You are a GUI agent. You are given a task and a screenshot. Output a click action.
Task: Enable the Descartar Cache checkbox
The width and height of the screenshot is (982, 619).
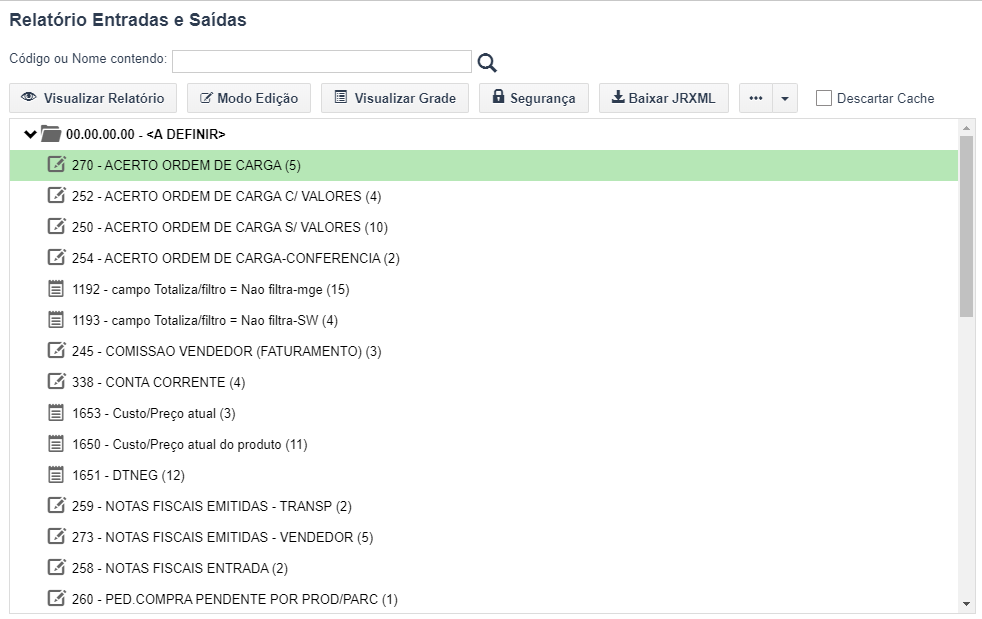(824, 98)
